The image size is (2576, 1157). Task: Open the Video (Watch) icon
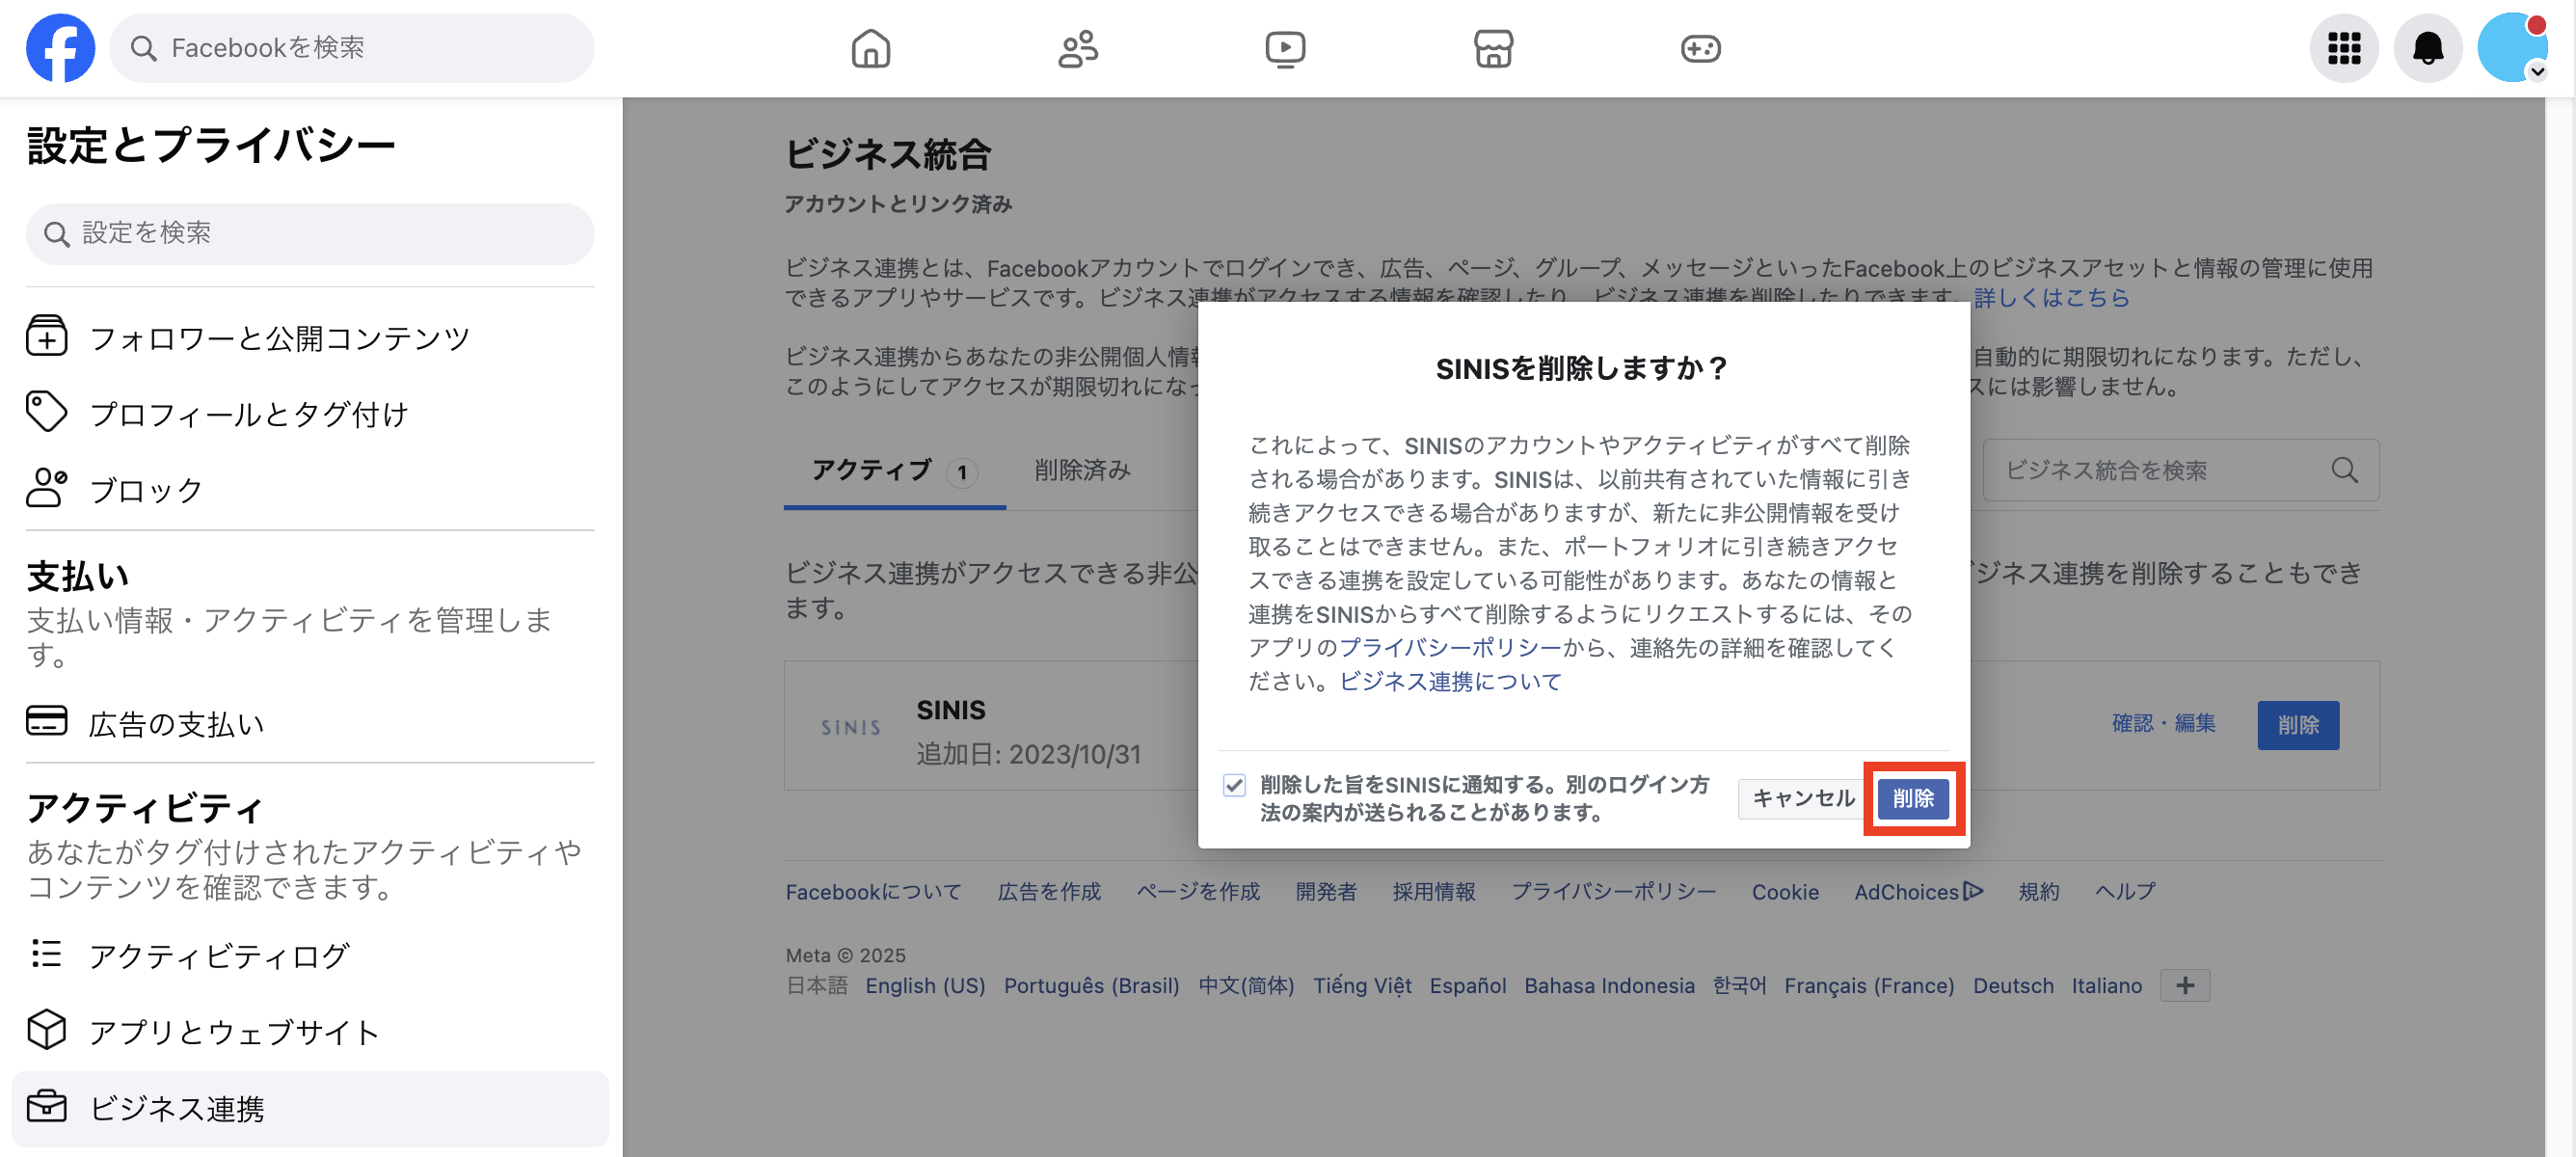[x=1286, y=47]
